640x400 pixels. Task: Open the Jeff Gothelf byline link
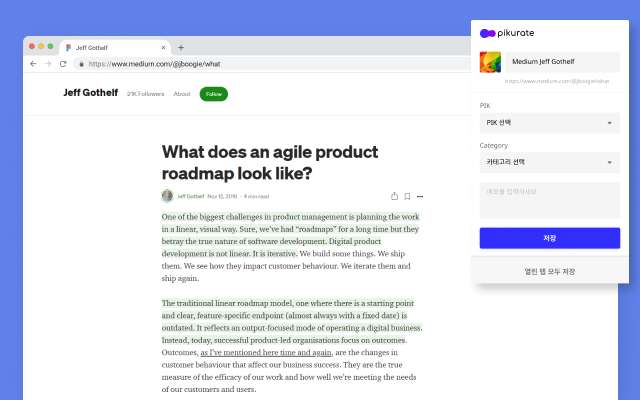coord(191,196)
